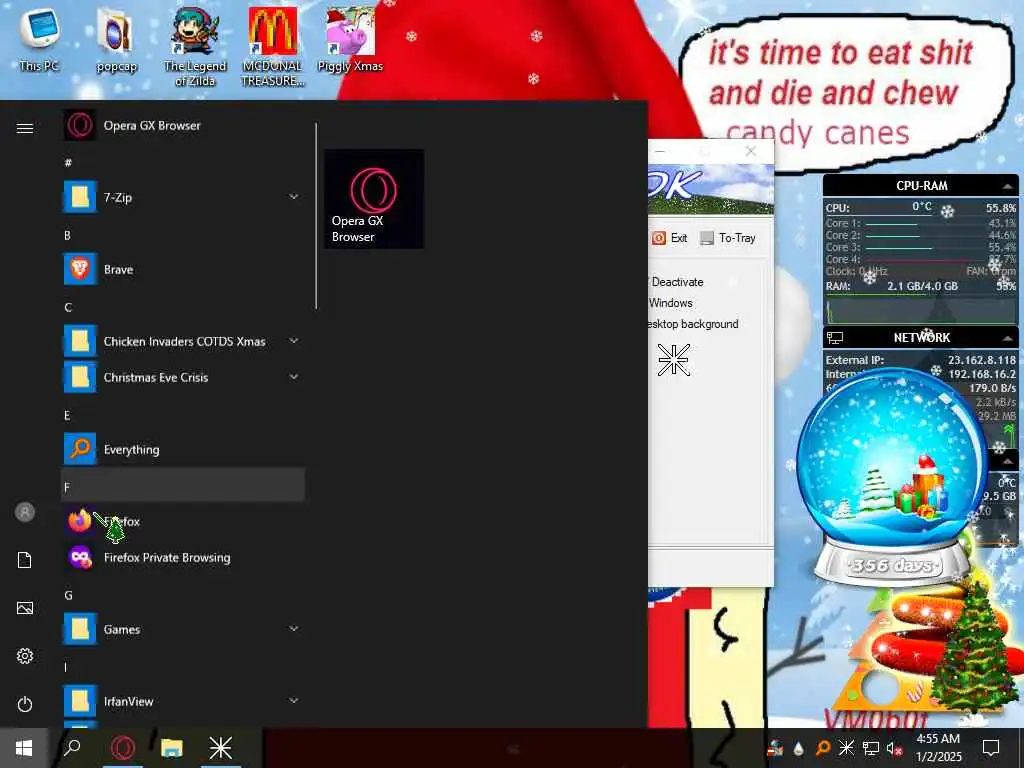Open the Brave browser entry
The image size is (1024, 768).
tap(183, 269)
